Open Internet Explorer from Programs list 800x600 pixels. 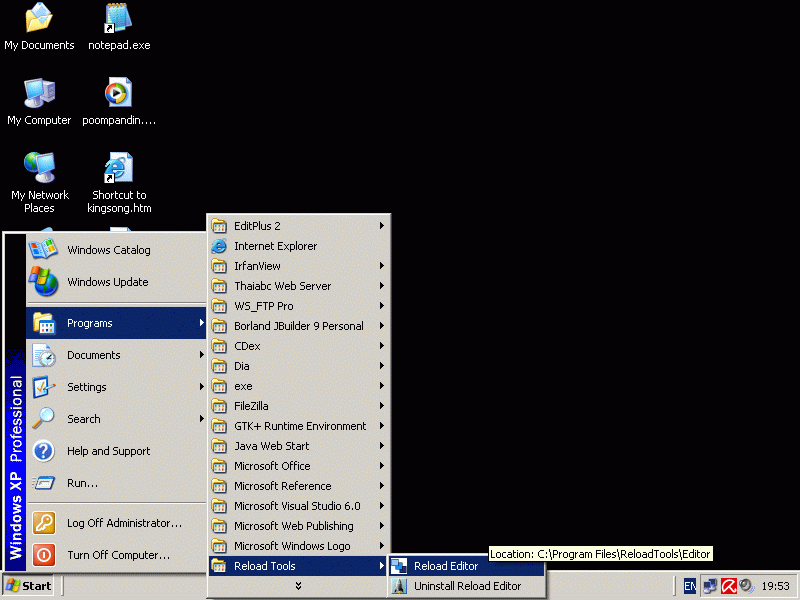click(275, 246)
